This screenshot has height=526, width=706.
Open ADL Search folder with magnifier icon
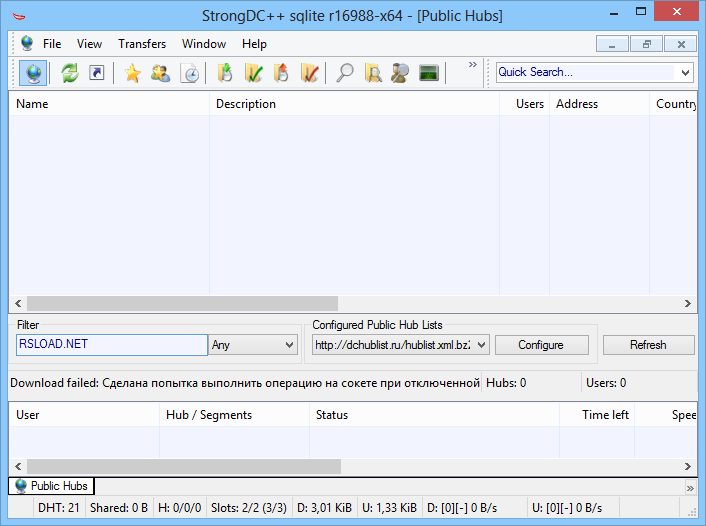[373, 73]
